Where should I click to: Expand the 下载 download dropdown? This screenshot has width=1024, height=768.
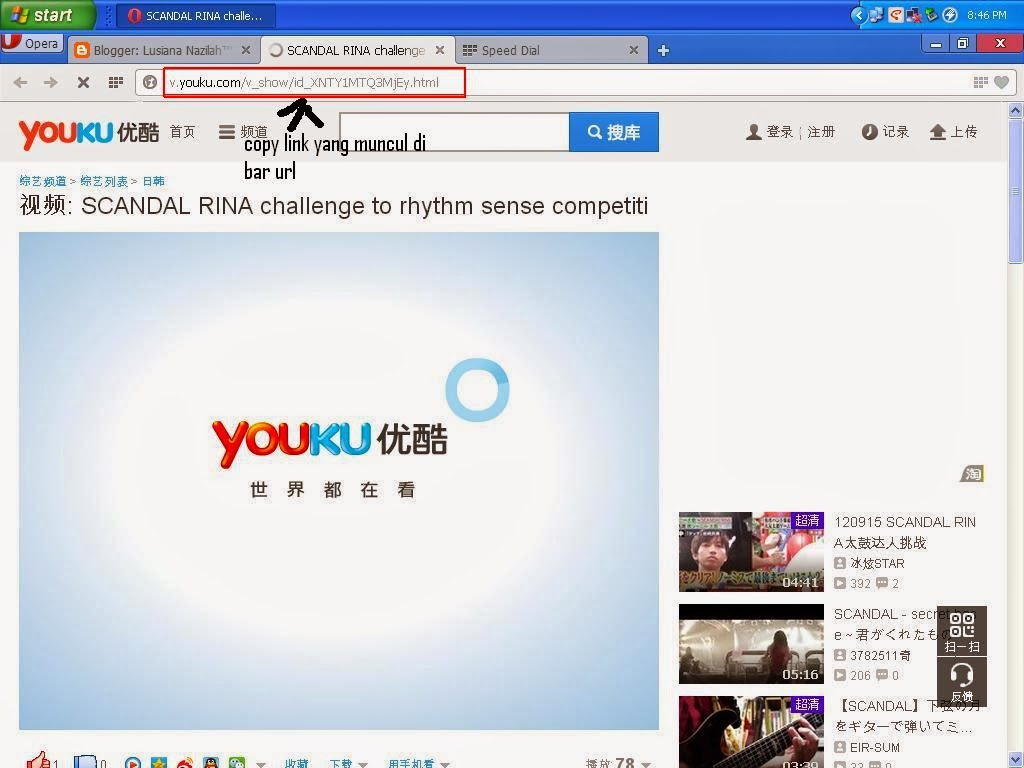click(x=348, y=763)
